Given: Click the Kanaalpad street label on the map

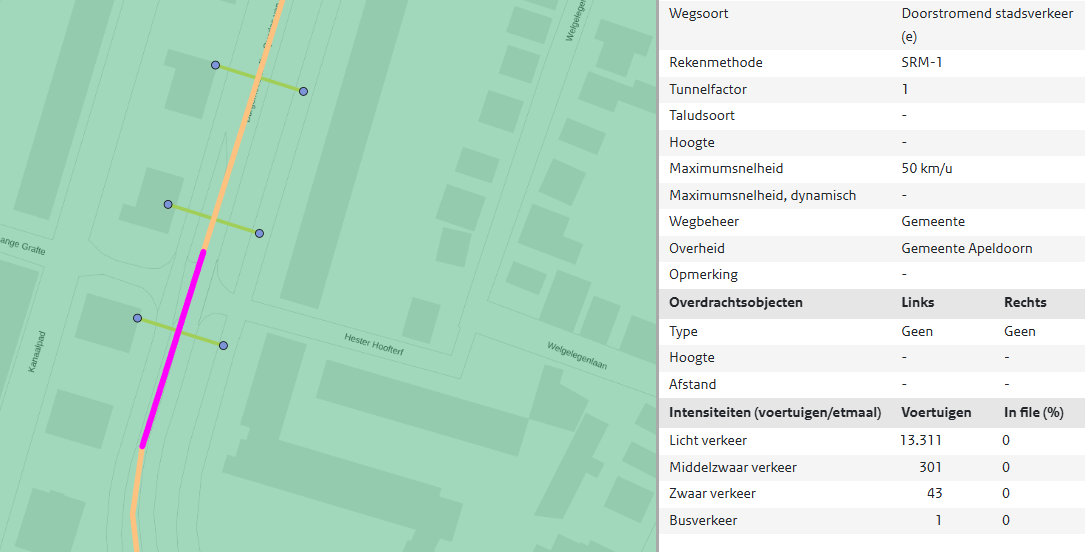Looking at the screenshot, I should coord(37,352).
